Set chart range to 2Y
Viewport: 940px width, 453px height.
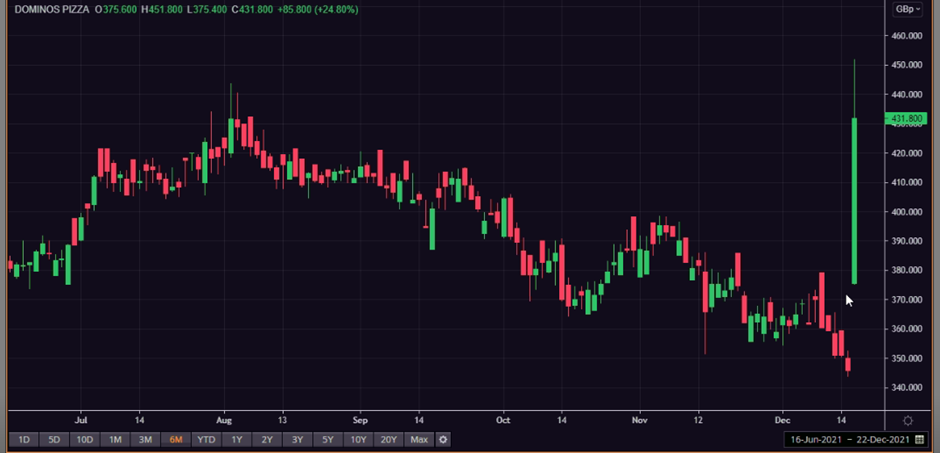click(267, 440)
